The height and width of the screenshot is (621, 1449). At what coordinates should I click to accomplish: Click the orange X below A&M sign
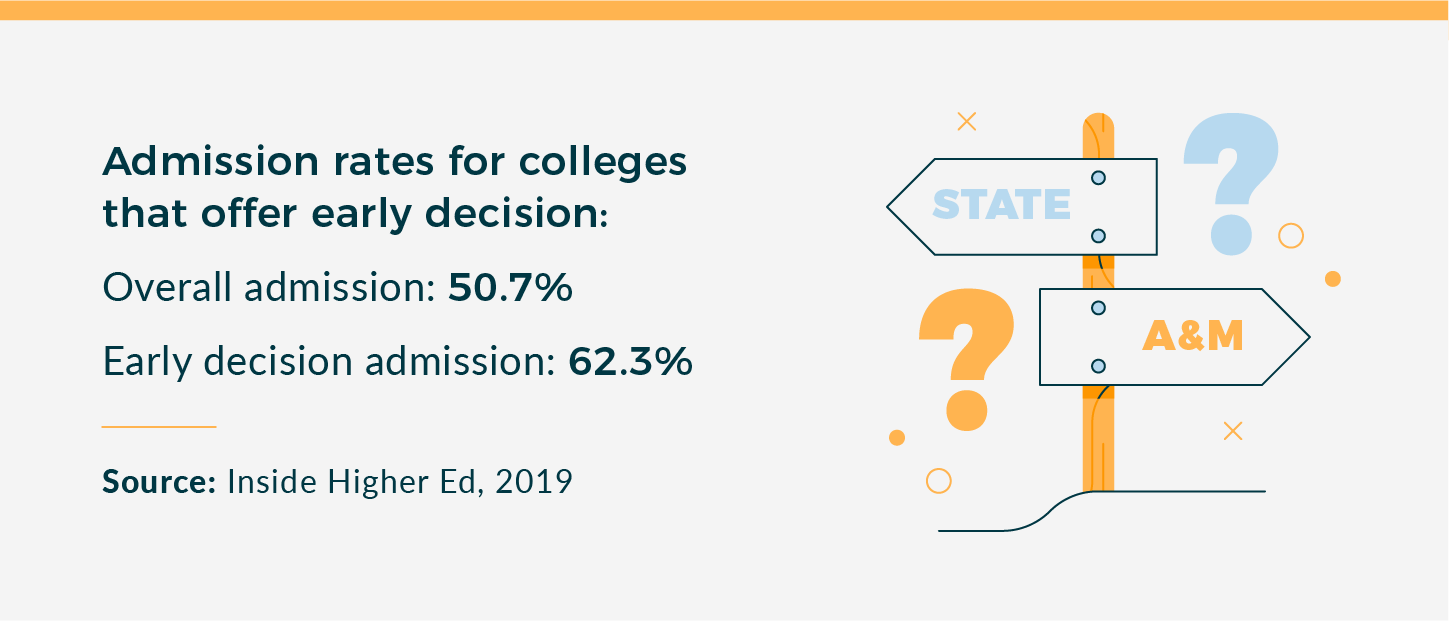(x=1233, y=431)
